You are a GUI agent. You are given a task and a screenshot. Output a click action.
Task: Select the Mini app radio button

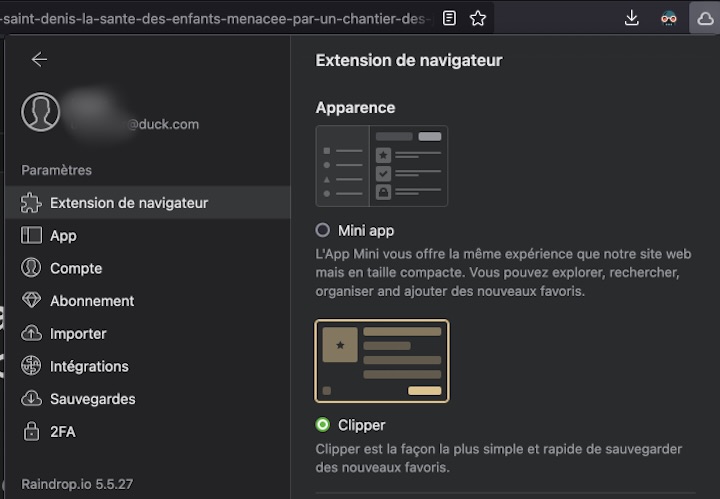tap(323, 230)
